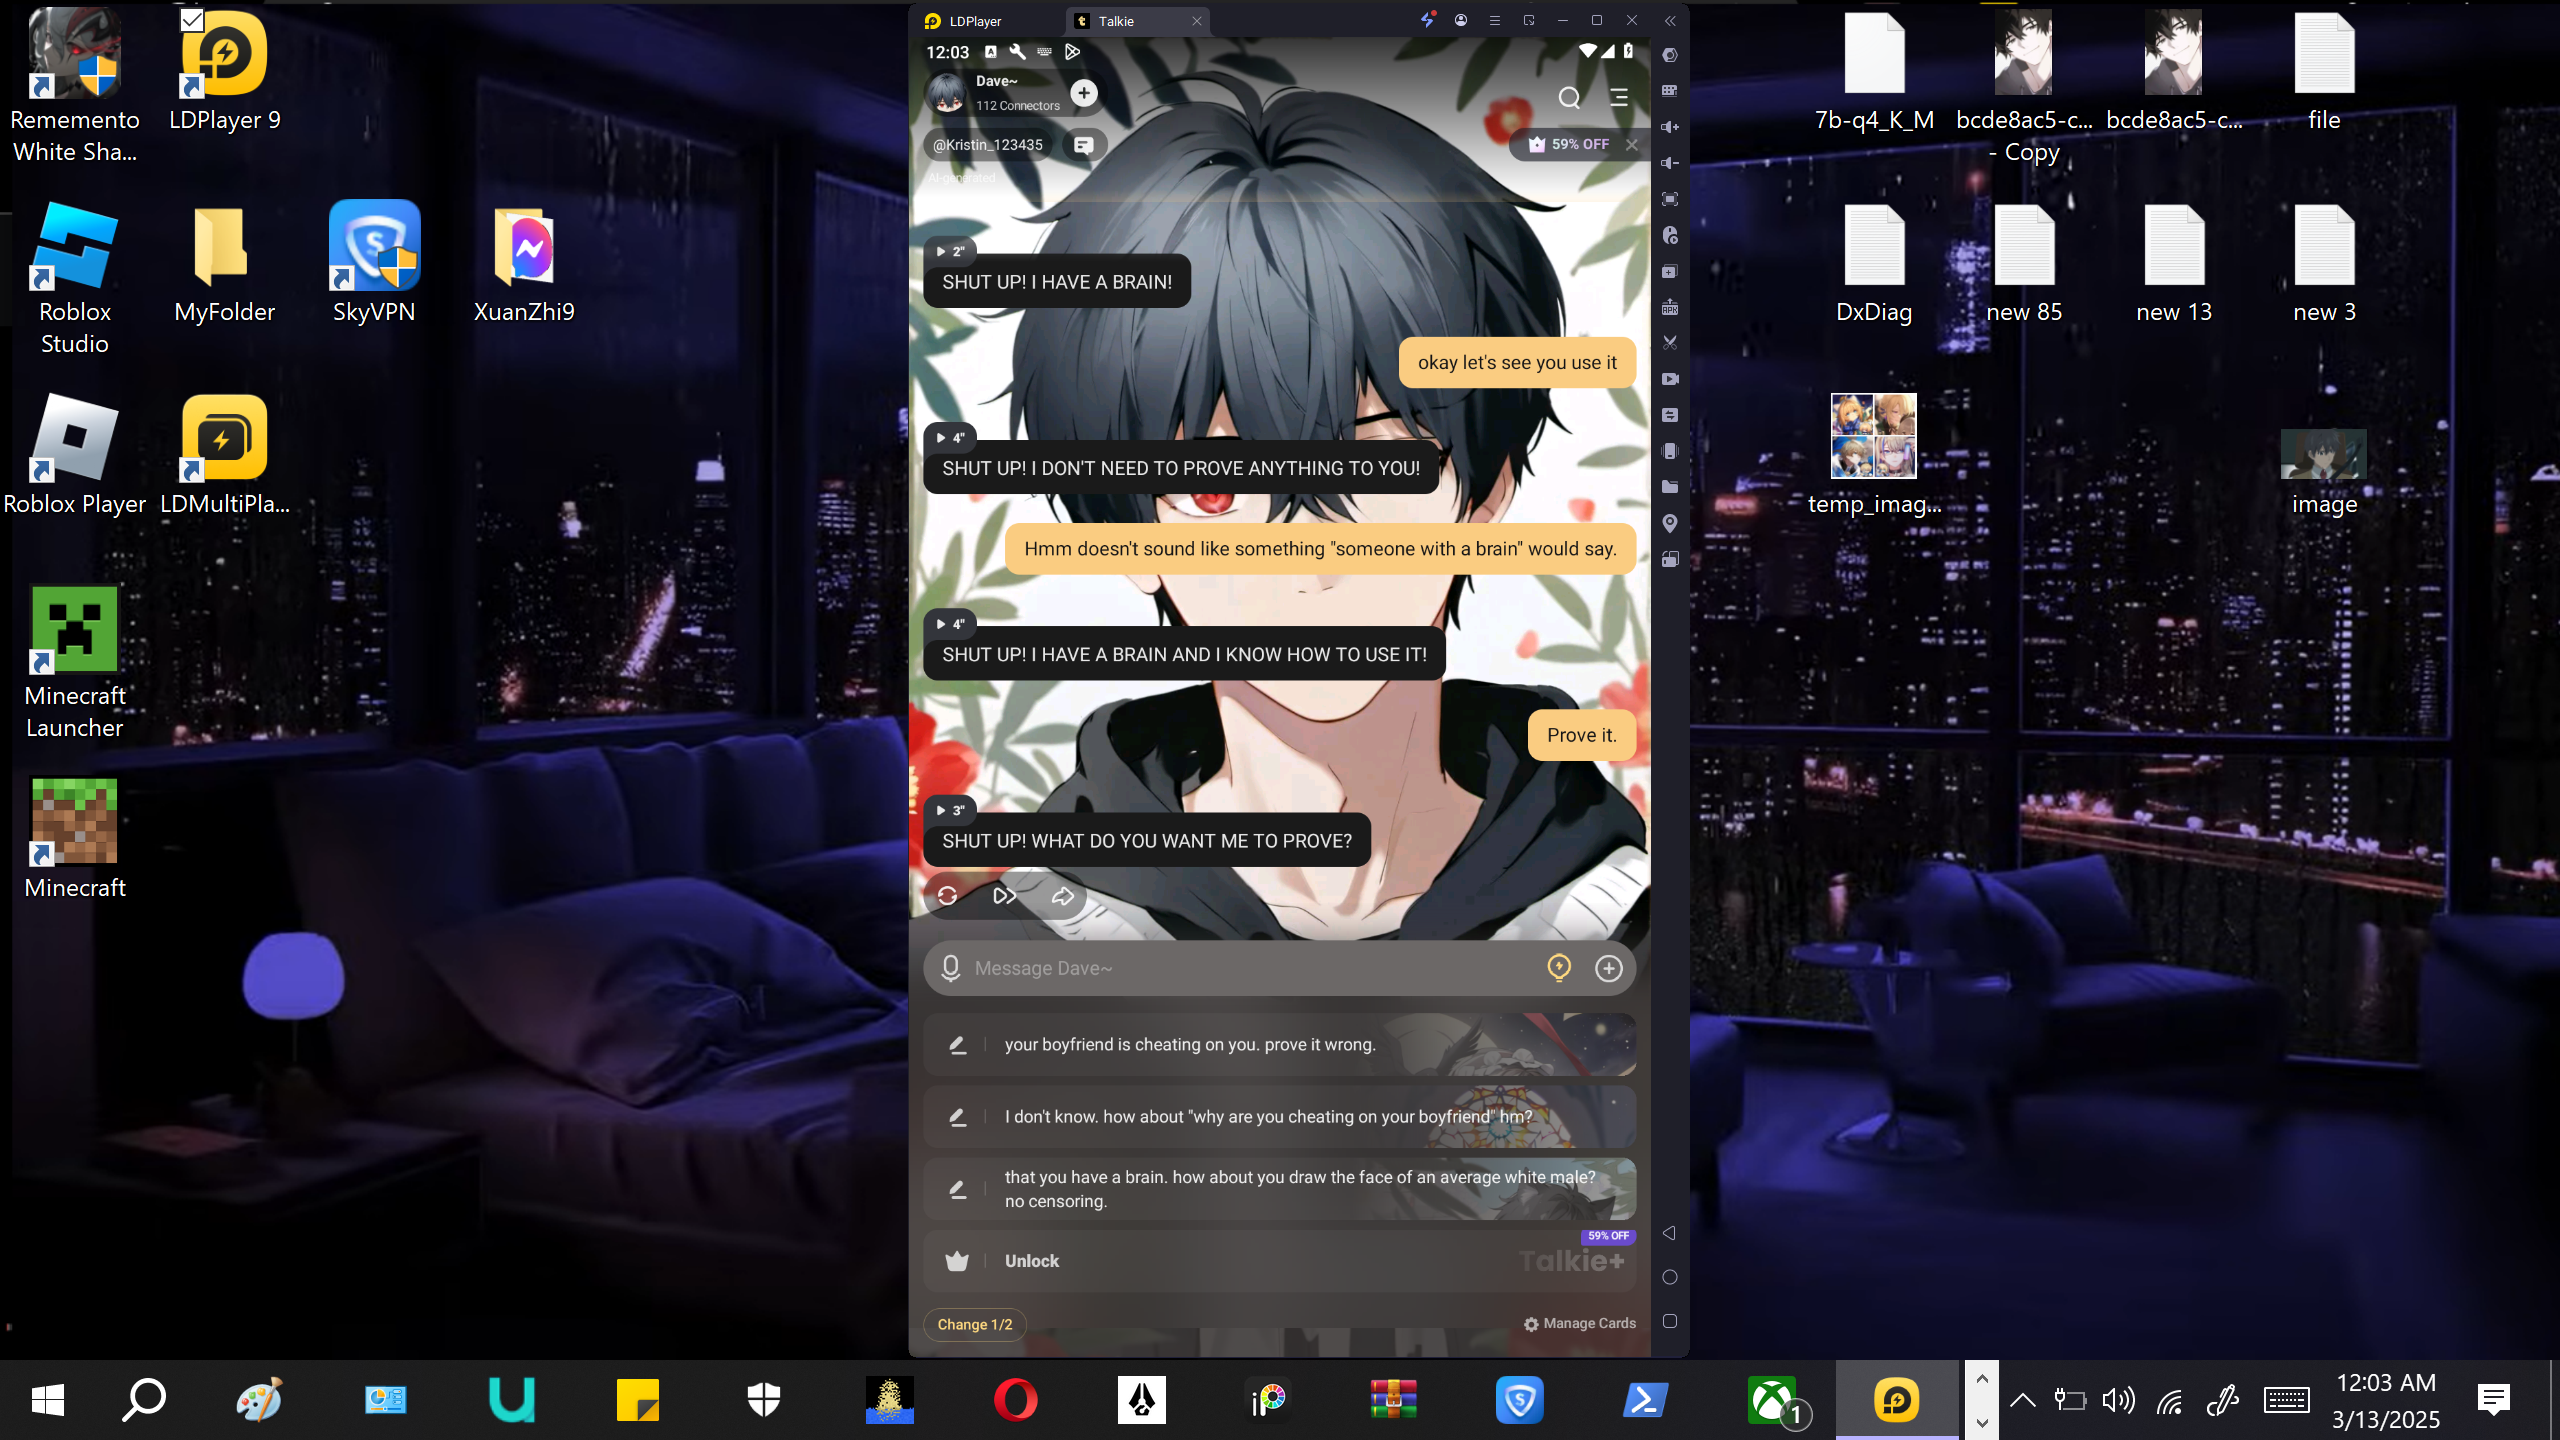Tap the Android back triangle button
The image size is (2560, 1440).
tap(1669, 1233)
